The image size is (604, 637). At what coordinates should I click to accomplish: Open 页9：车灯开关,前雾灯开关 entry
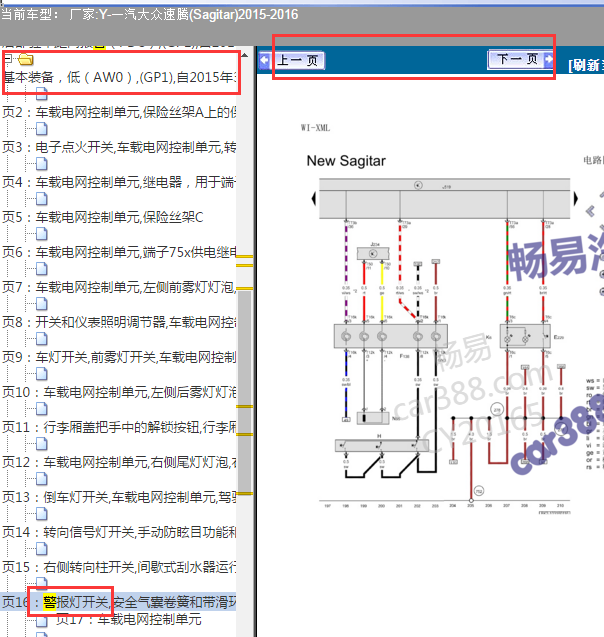[119, 357]
